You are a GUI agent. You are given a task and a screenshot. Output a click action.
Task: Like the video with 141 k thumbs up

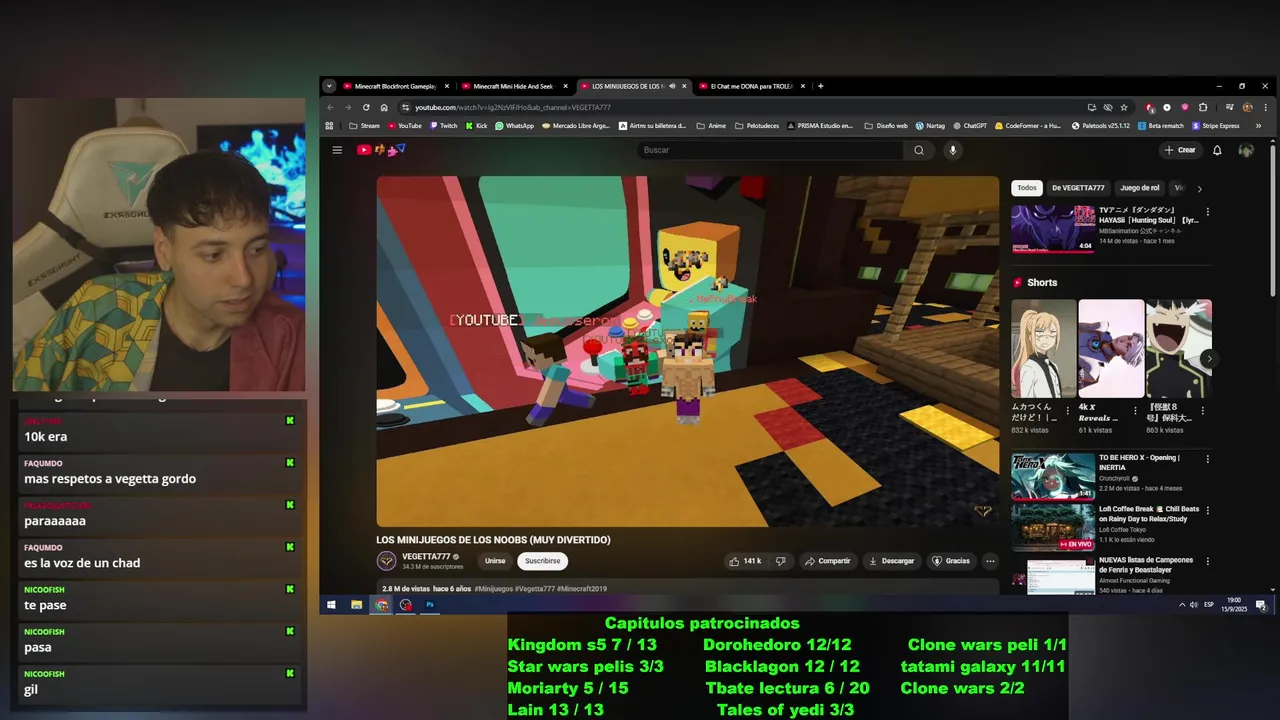[x=745, y=561]
